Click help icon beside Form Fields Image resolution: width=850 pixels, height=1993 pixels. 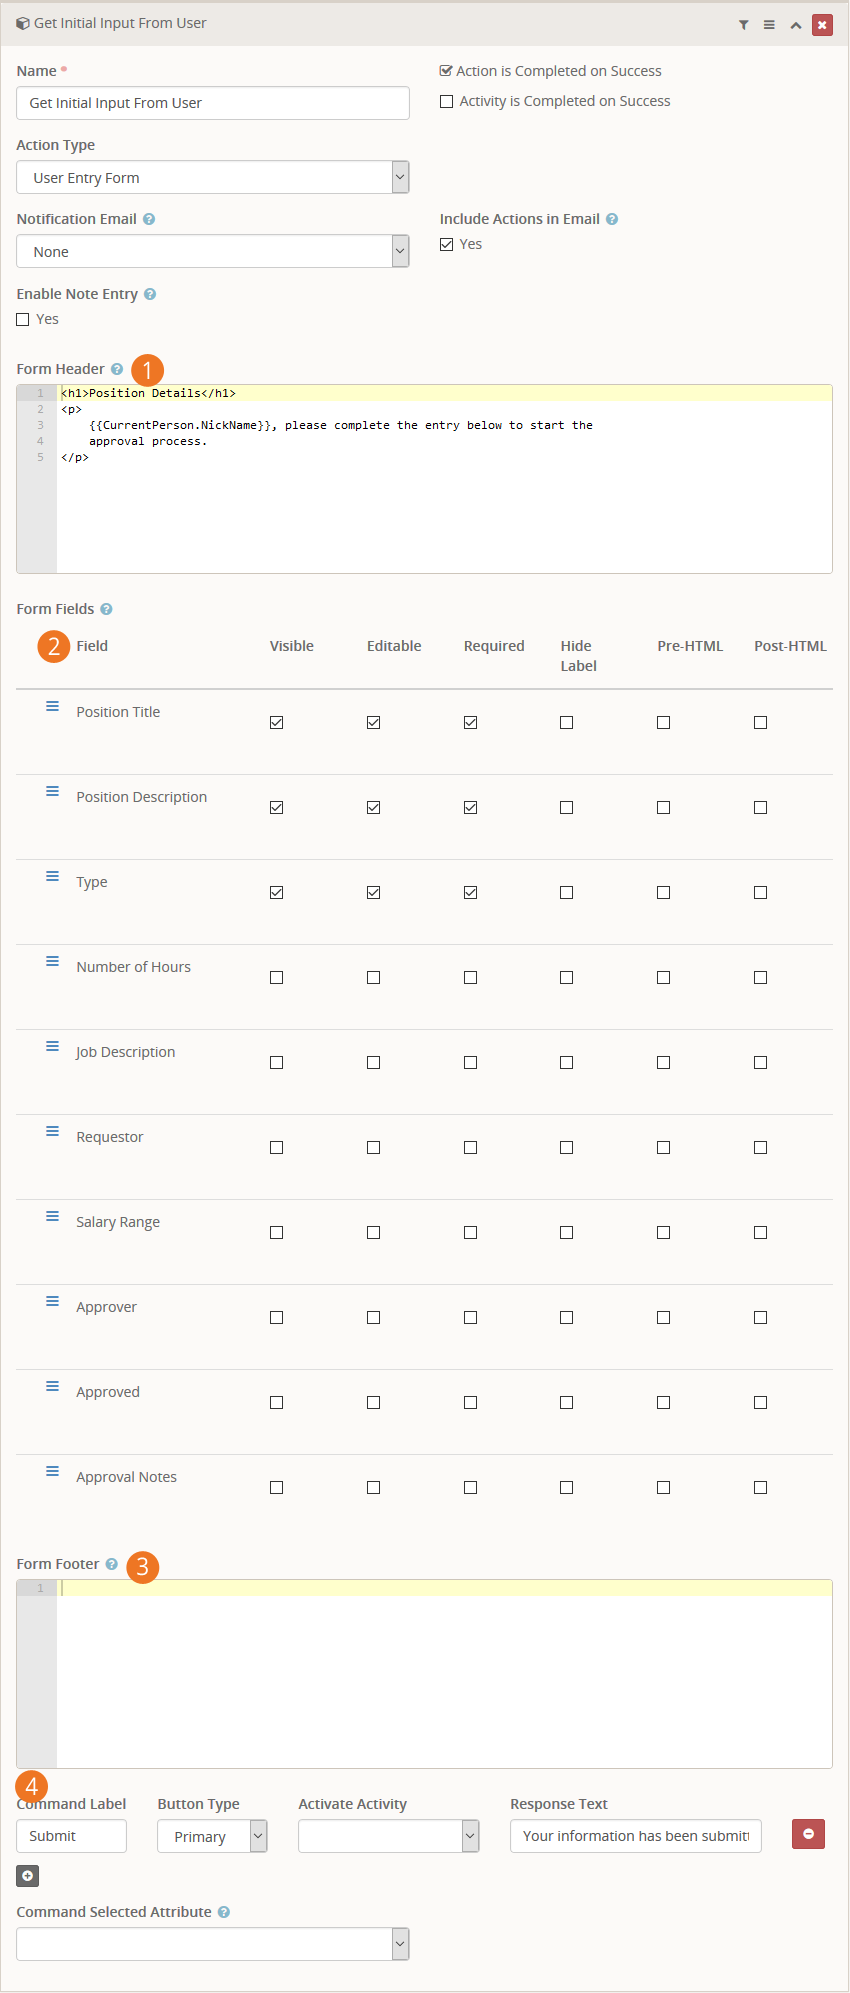point(106,609)
